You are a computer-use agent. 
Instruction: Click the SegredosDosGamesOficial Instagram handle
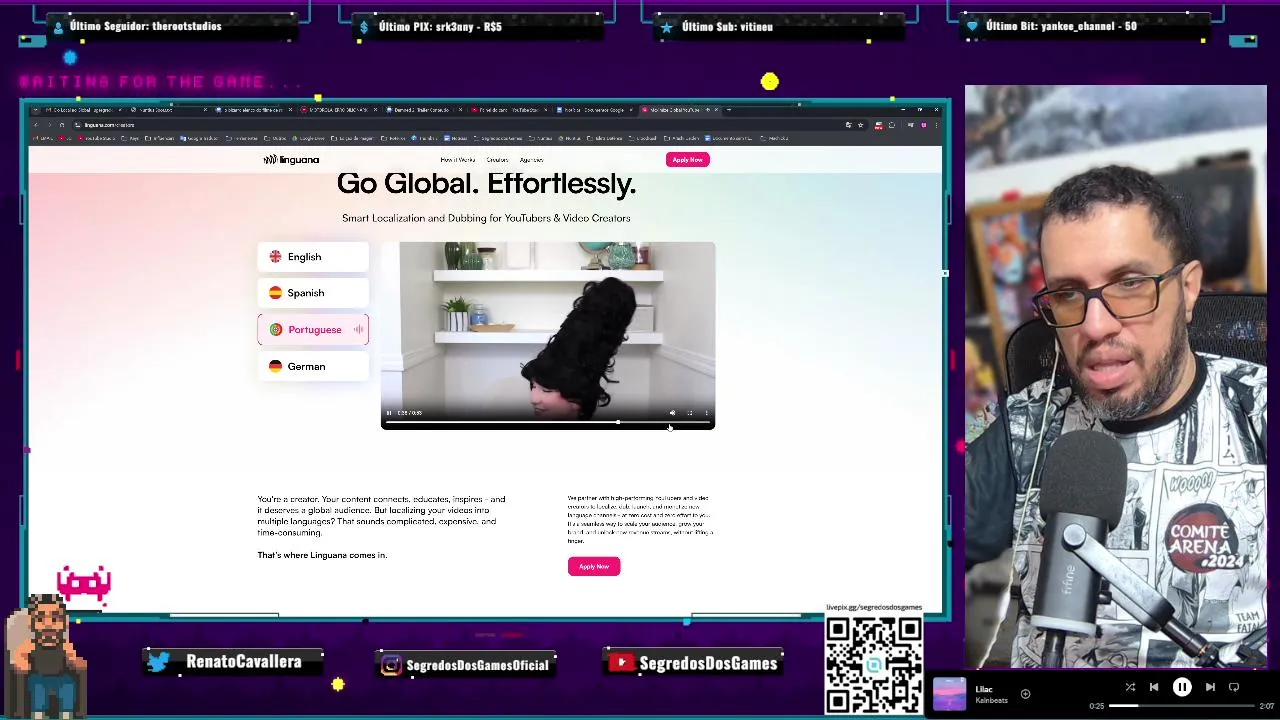pos(477,665)
